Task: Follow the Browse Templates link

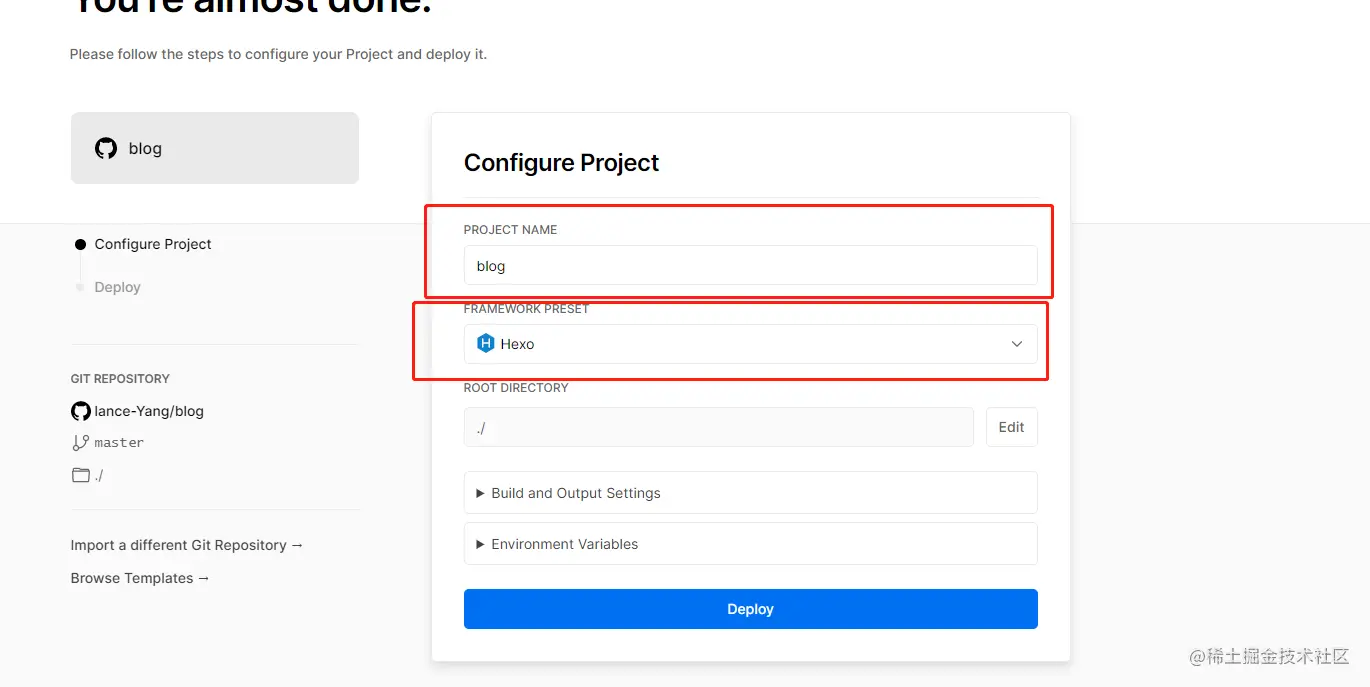Action: point(140,578)
